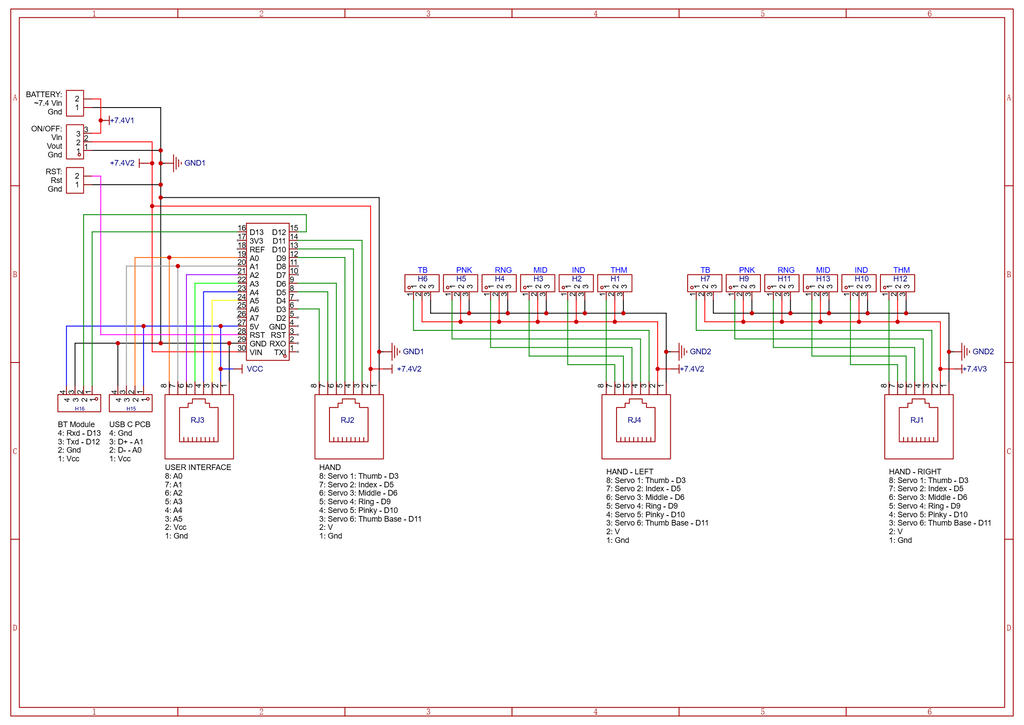The image size is (1024, 725).
Task: Click the VIN pin label
Action: [255, 352]
